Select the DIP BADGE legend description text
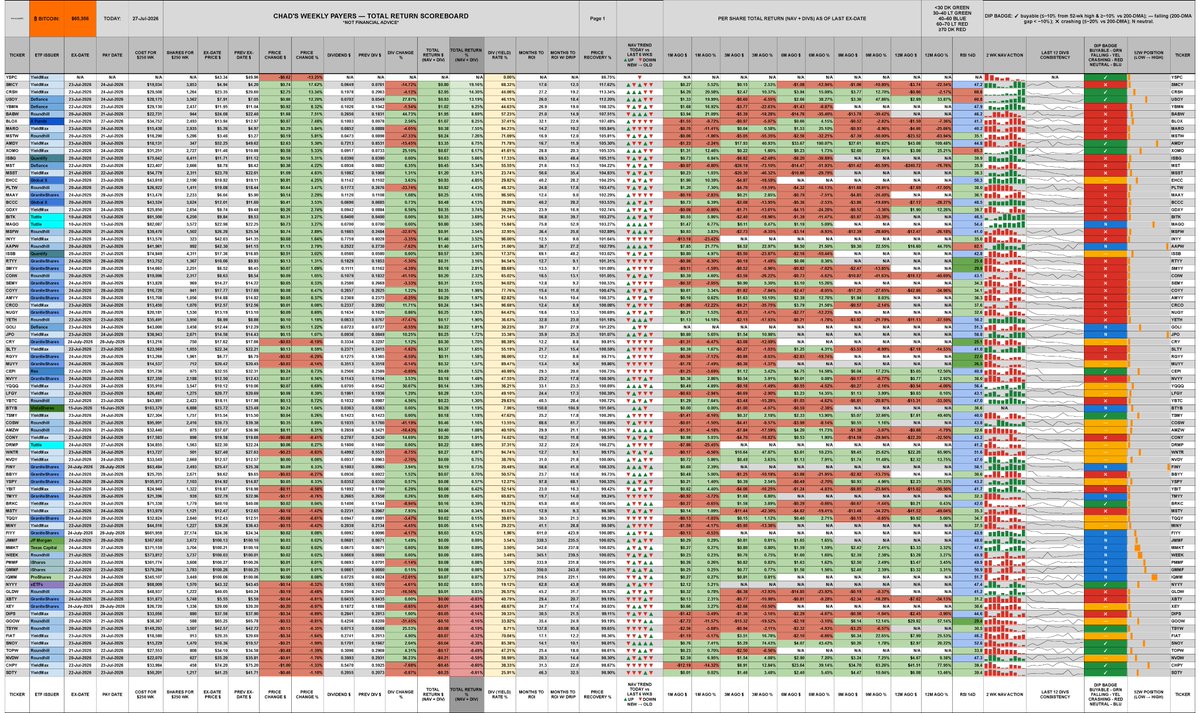This screenshot has height=713, width=1200. pos(1090,17)
